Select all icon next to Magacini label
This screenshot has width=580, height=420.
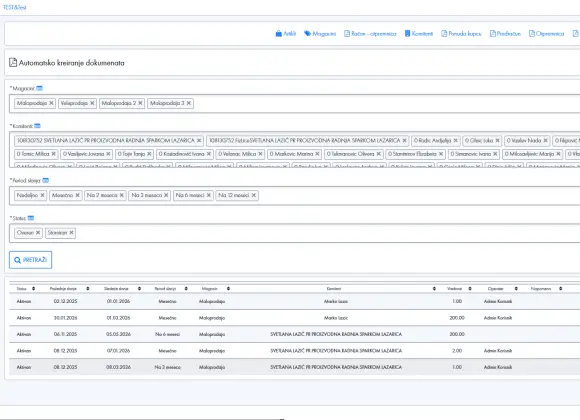pyautogui.click(x=40, y=88)
